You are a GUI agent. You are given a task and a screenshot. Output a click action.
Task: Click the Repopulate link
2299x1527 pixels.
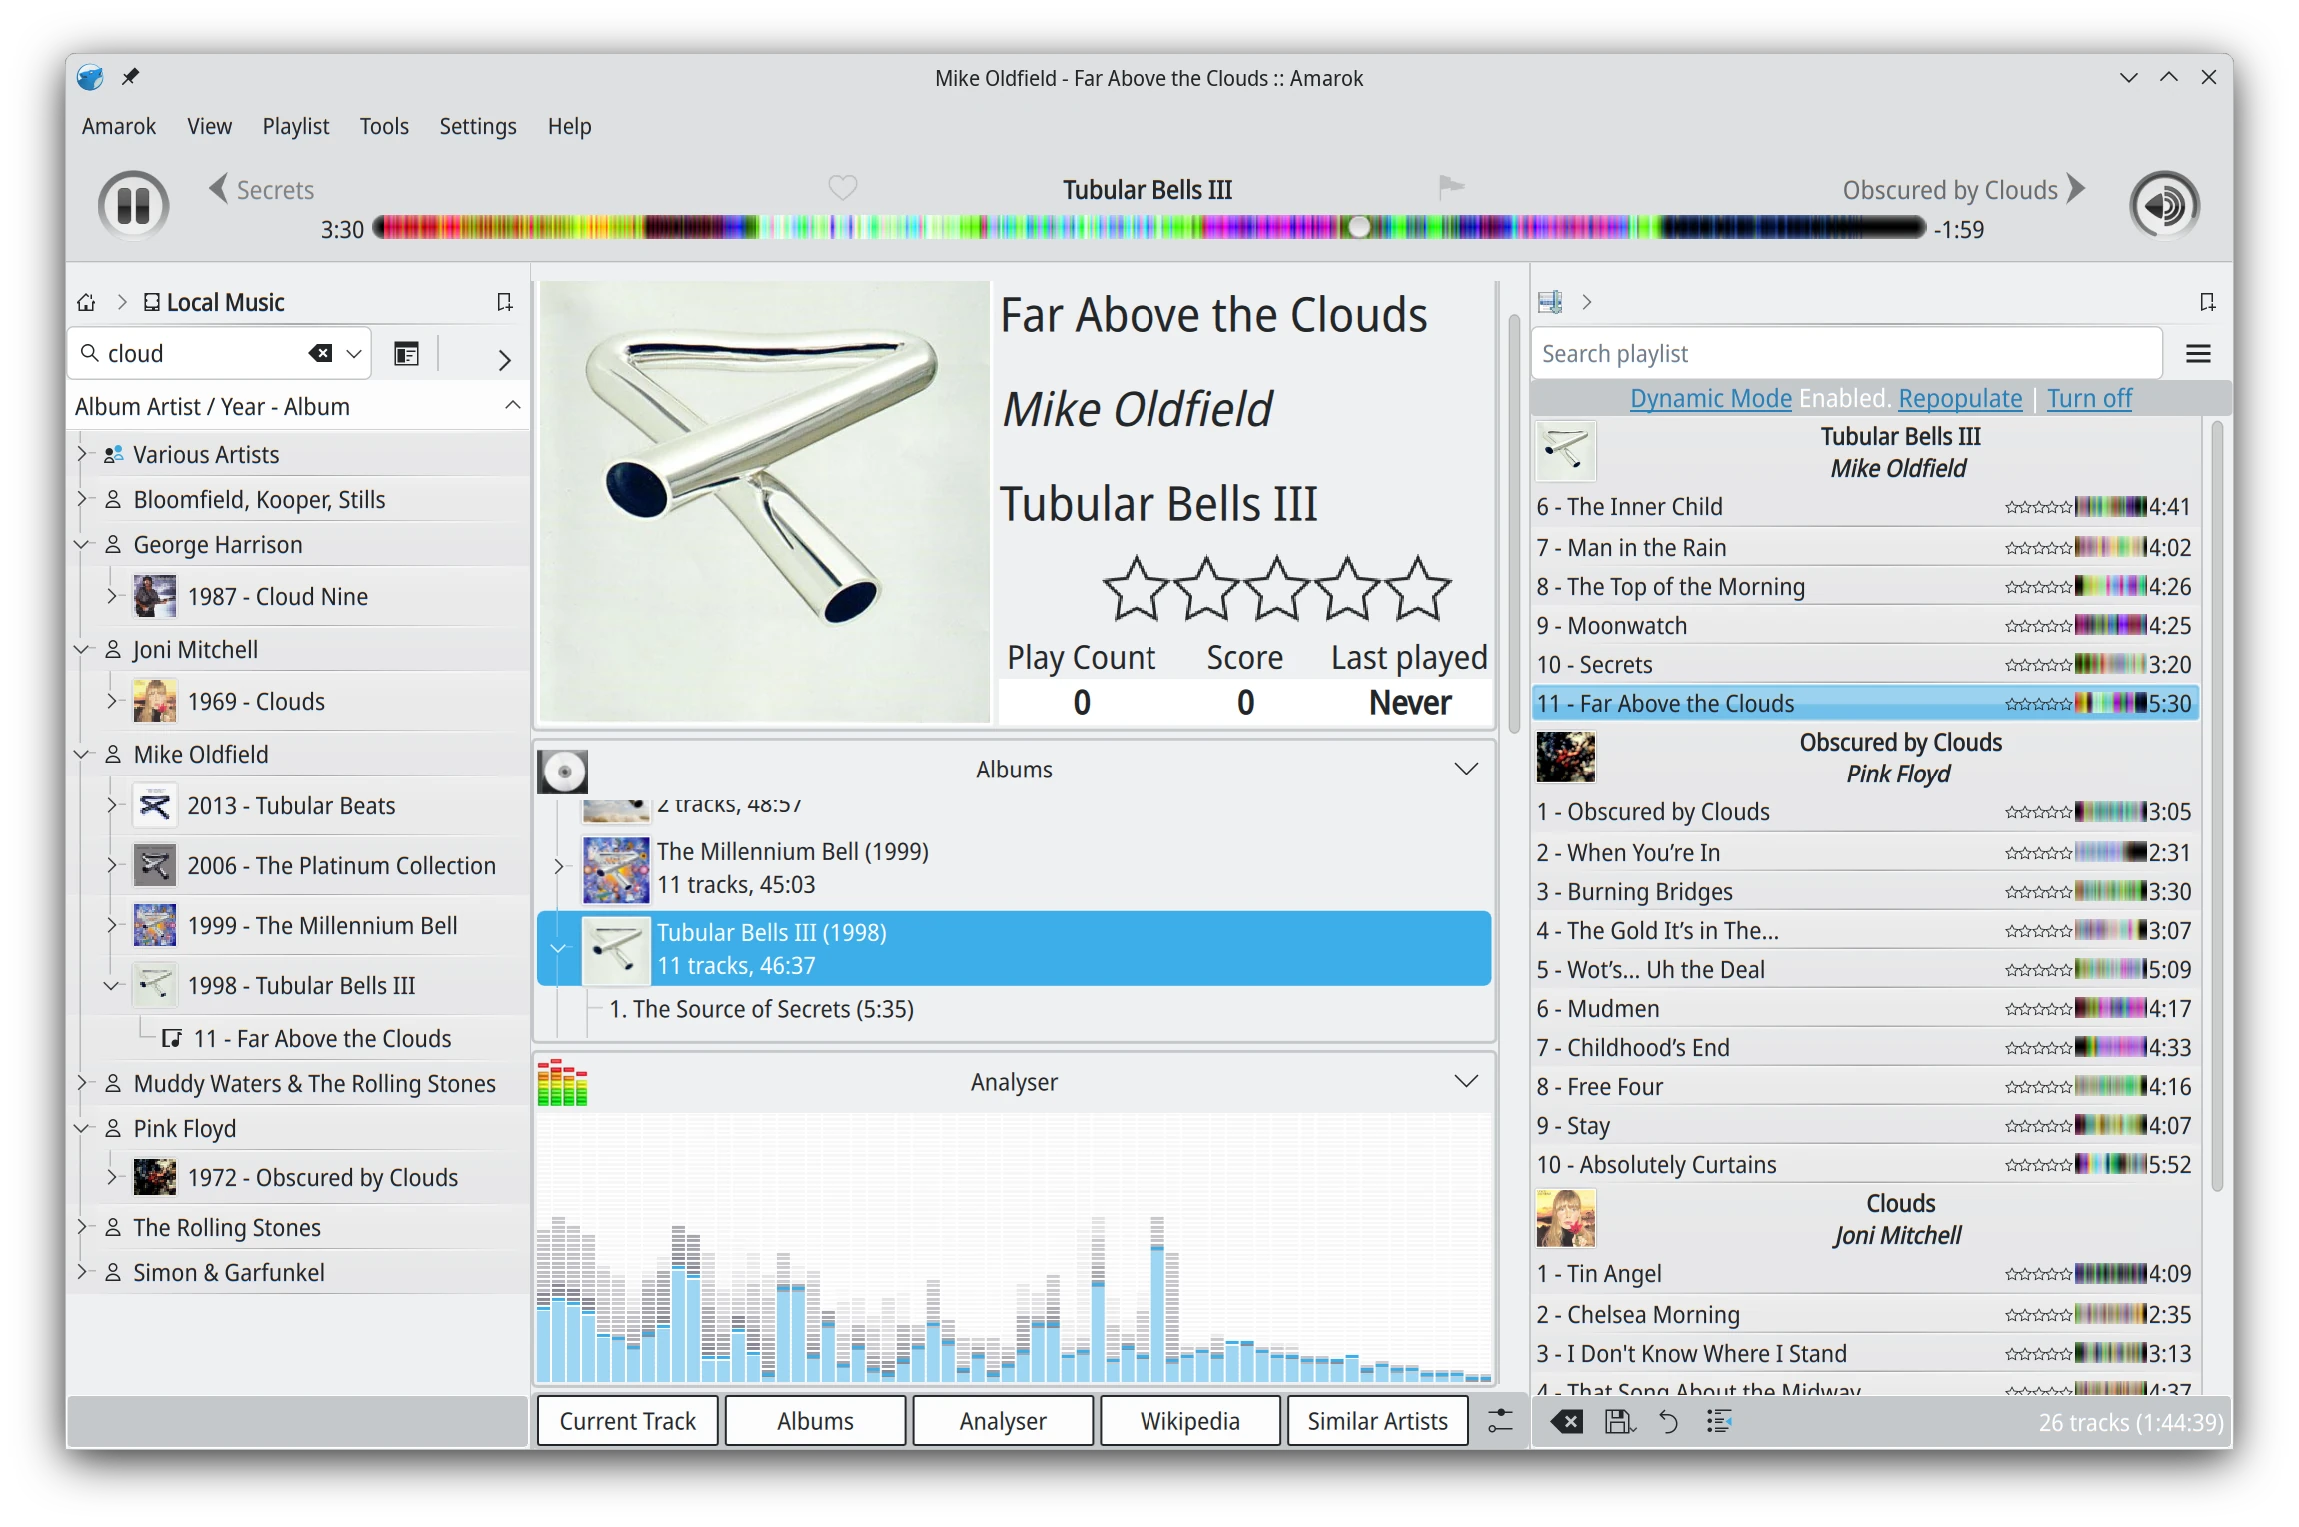[x=1959, y=398]
